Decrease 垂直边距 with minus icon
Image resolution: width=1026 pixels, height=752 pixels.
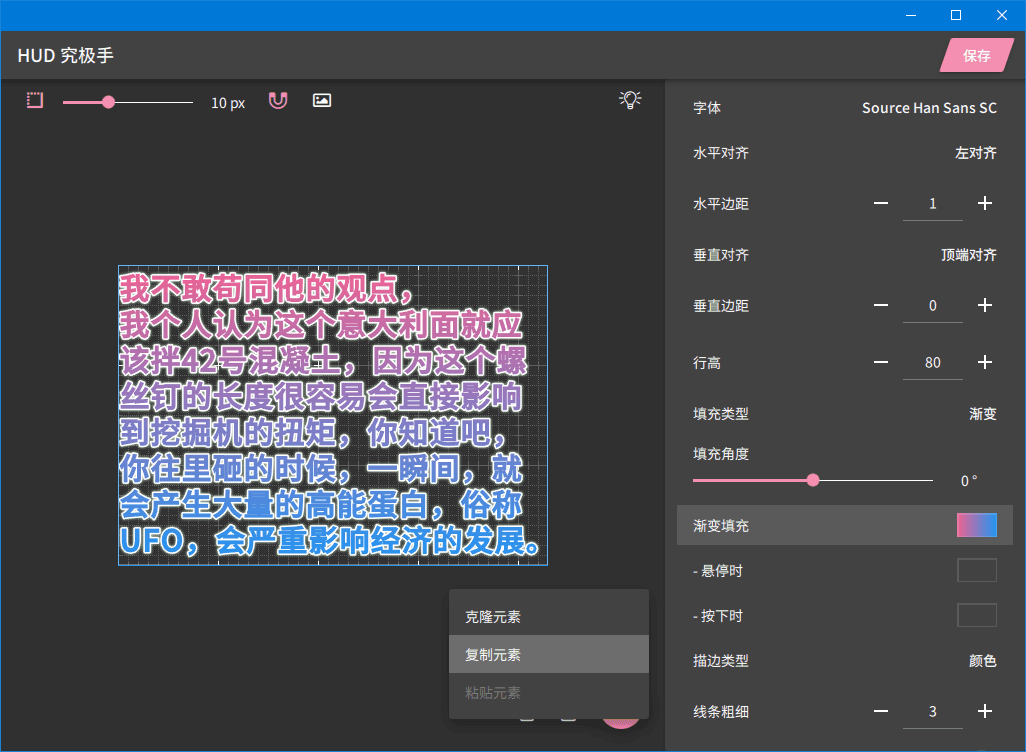pyautogui.click(x=881, y=306)
